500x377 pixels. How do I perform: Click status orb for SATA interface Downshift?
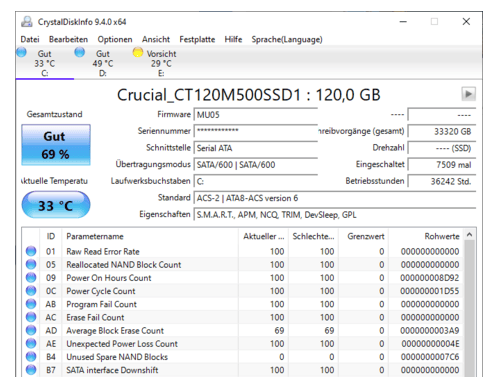[31, 370]
